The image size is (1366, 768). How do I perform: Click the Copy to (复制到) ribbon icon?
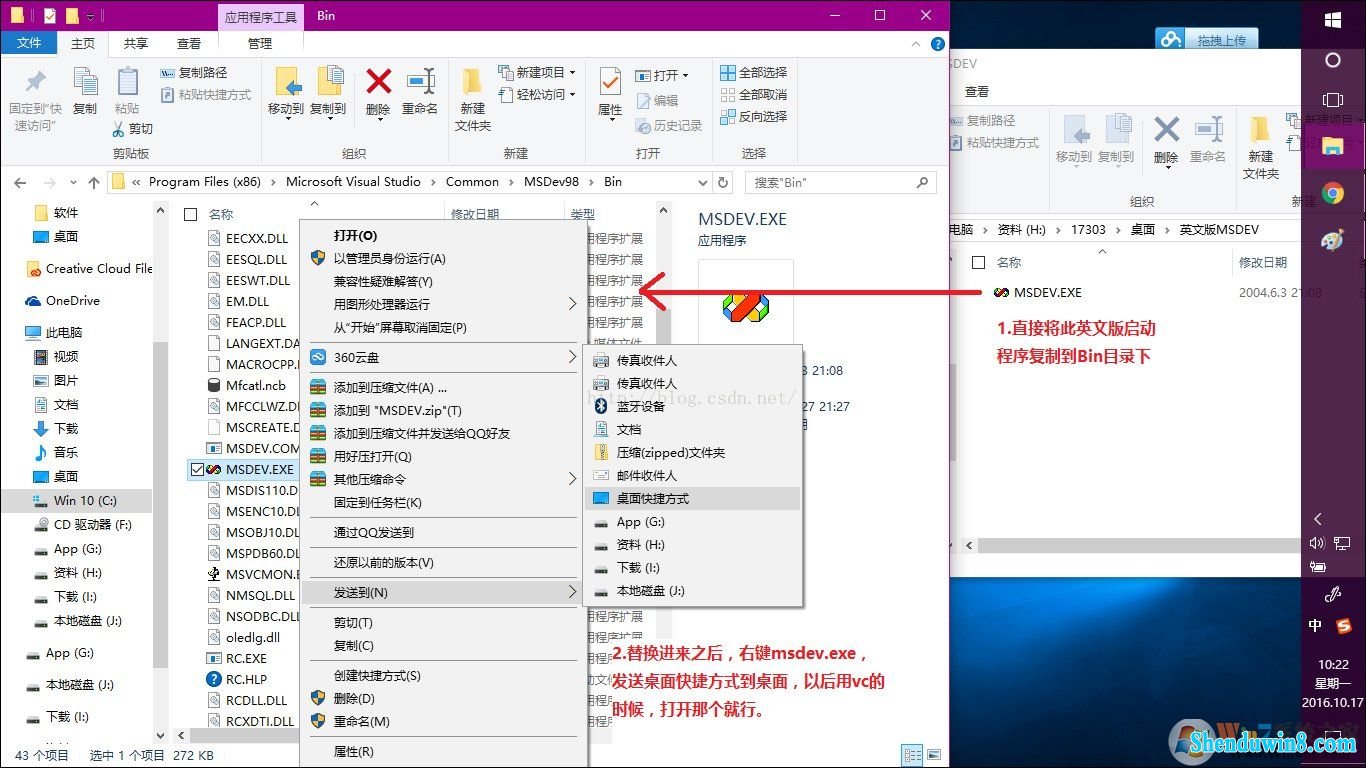point(328,81)
